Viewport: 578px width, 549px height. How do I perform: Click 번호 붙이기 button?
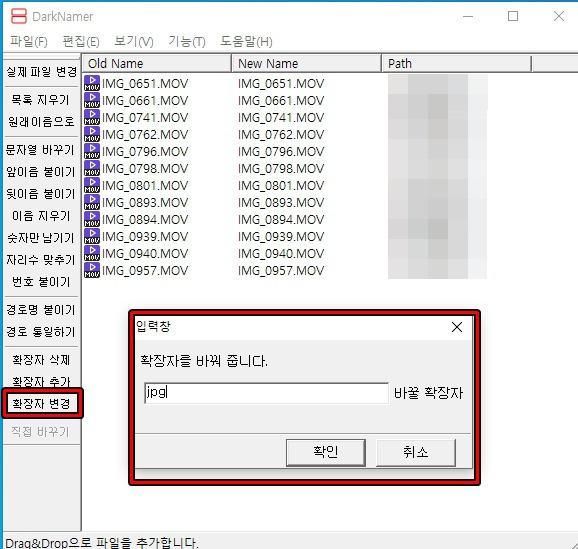pyautogui.click(x=41, y=282)
